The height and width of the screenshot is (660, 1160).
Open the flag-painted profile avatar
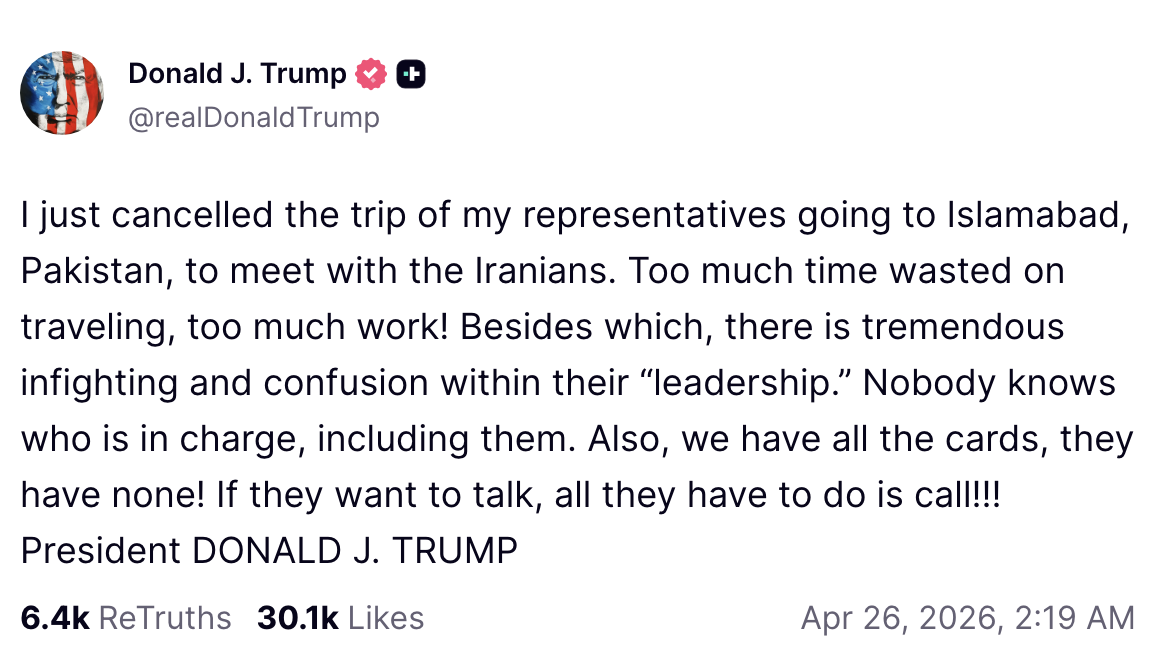[x=62, y=92]
